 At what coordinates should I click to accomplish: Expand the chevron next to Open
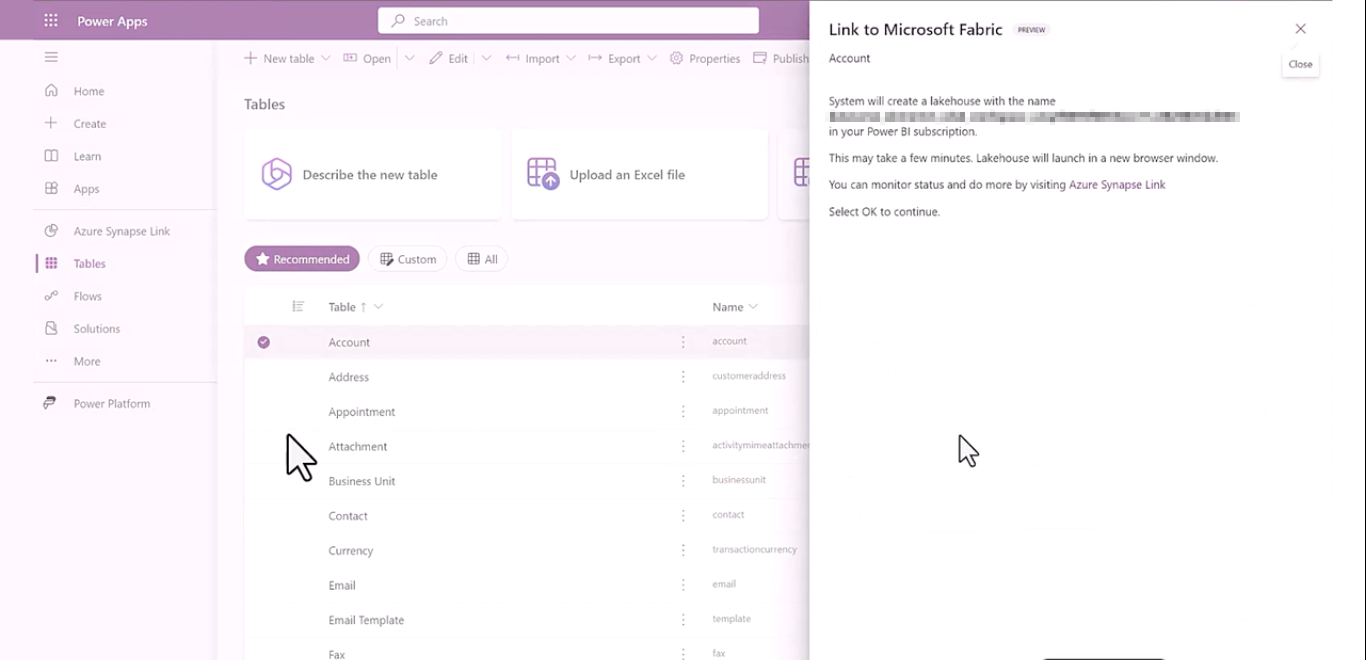point(410,58)
